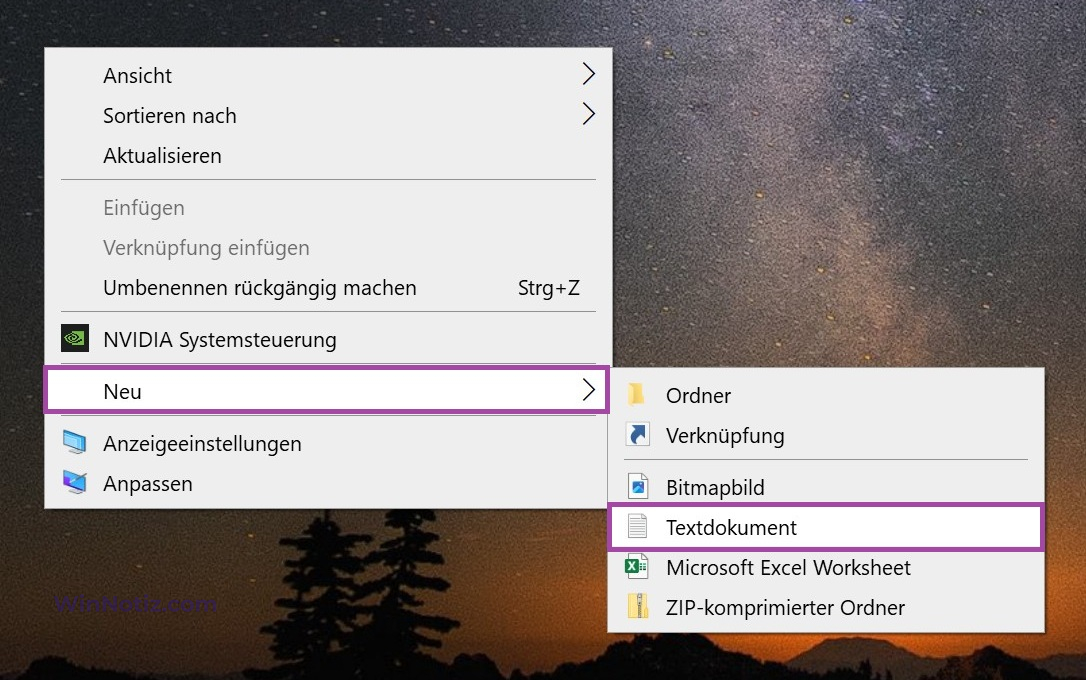Screen dimensions: 1086x680
Task: Click the Textdokument page icon
Action: 637,527
